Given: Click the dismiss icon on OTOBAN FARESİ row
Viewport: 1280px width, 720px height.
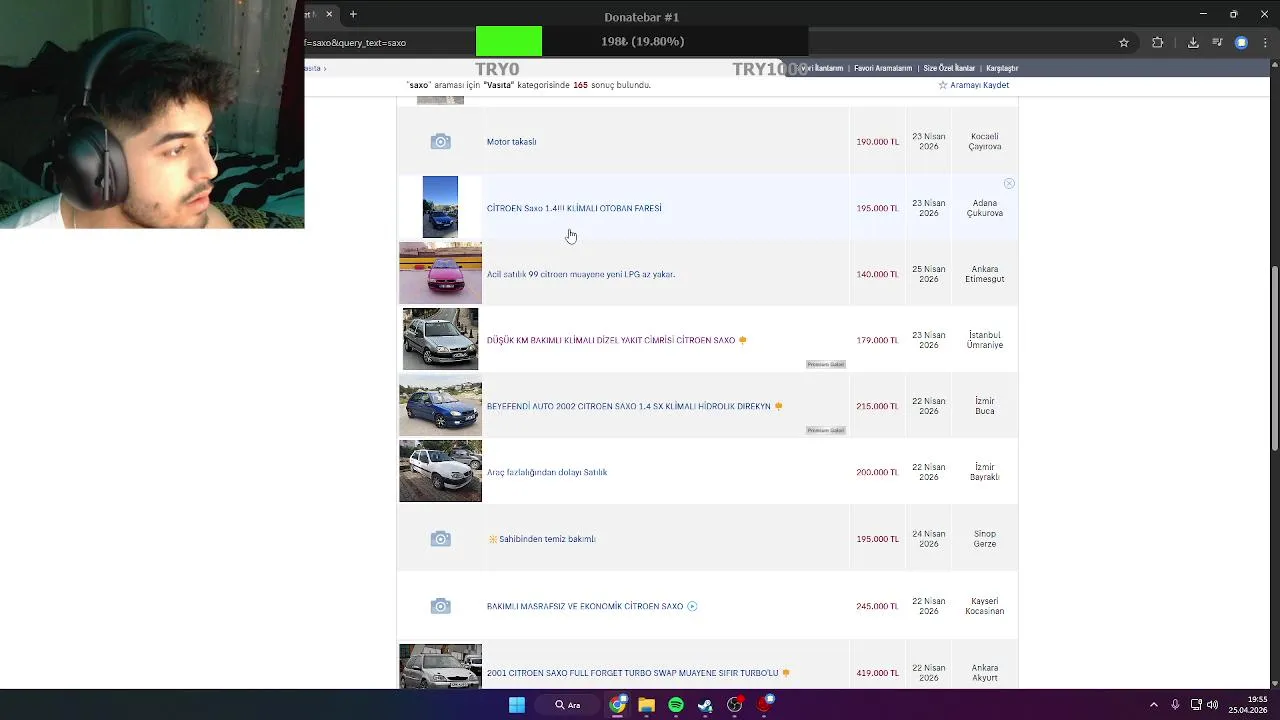Looking at the screenshot, I should pos(1009,184).
